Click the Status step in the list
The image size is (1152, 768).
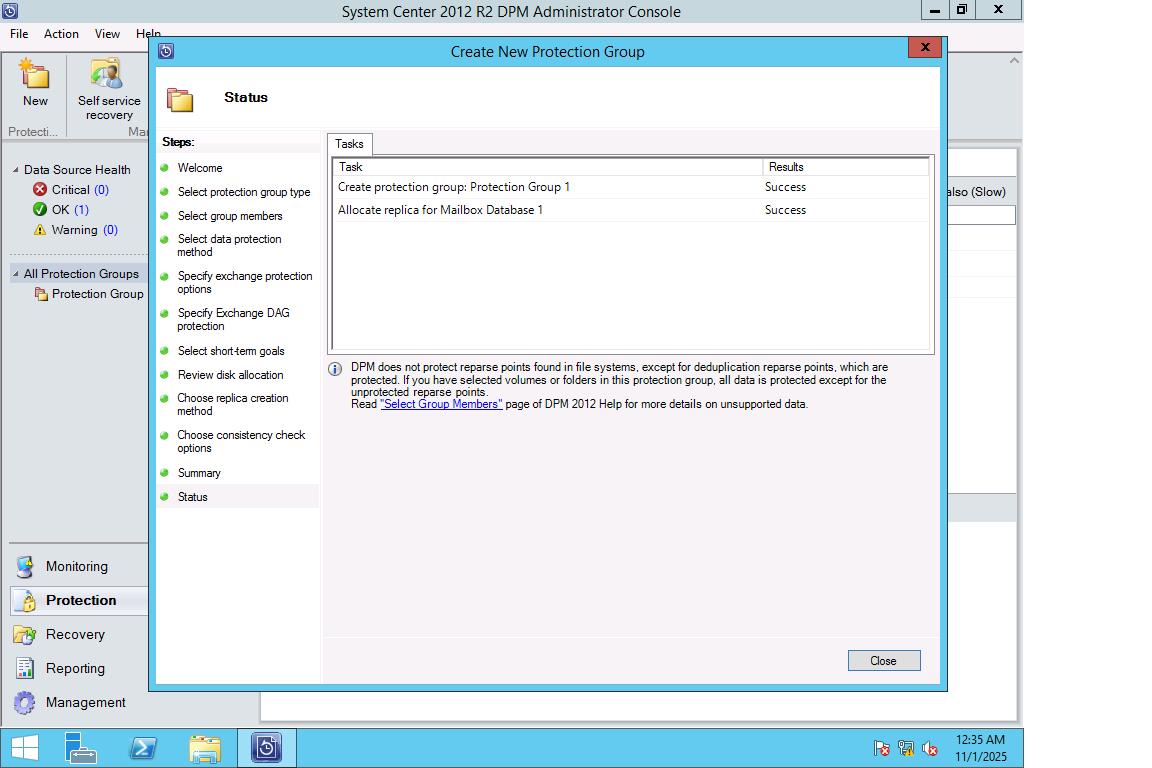pyautogui.click(x=192, y=497)
